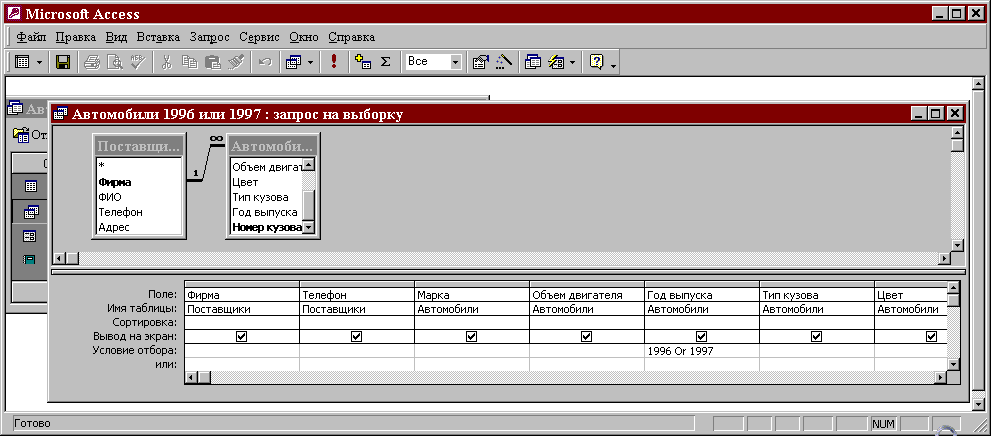Open the Вид menu
991x436 pixels.
point(116,37)
